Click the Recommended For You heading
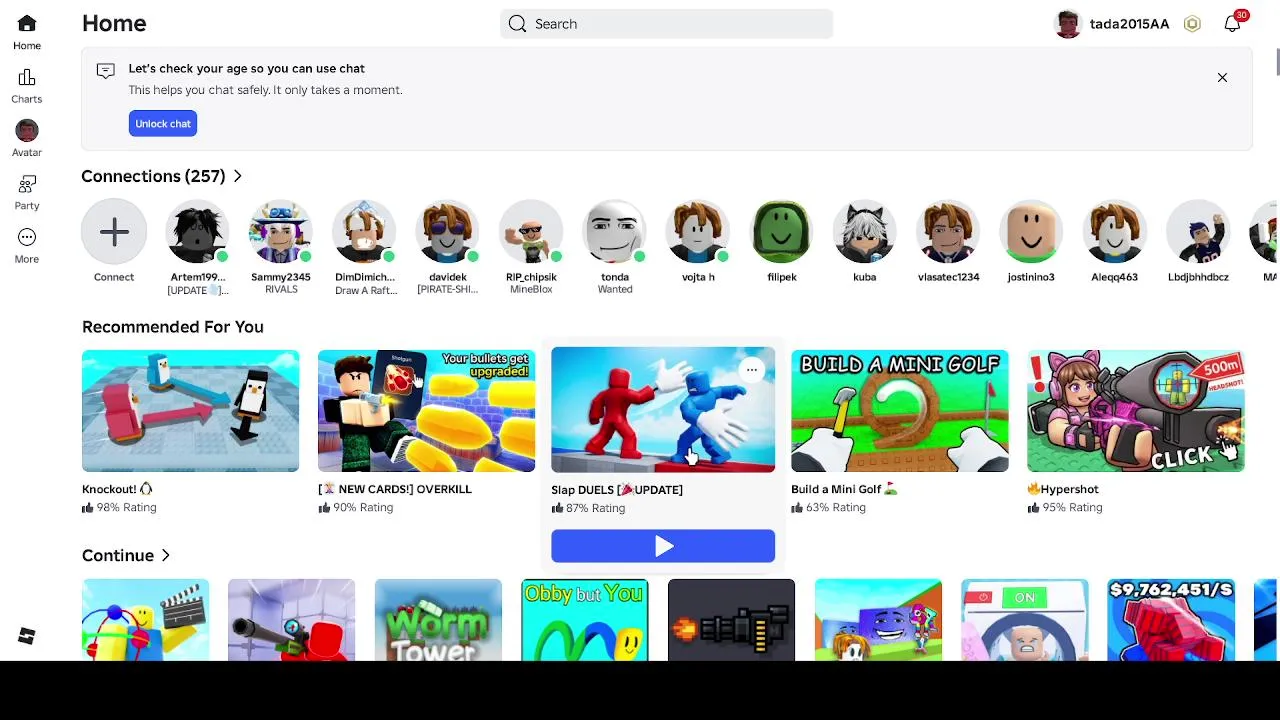Viewport: 1280px width, 720px height. (x=173, y=327)
